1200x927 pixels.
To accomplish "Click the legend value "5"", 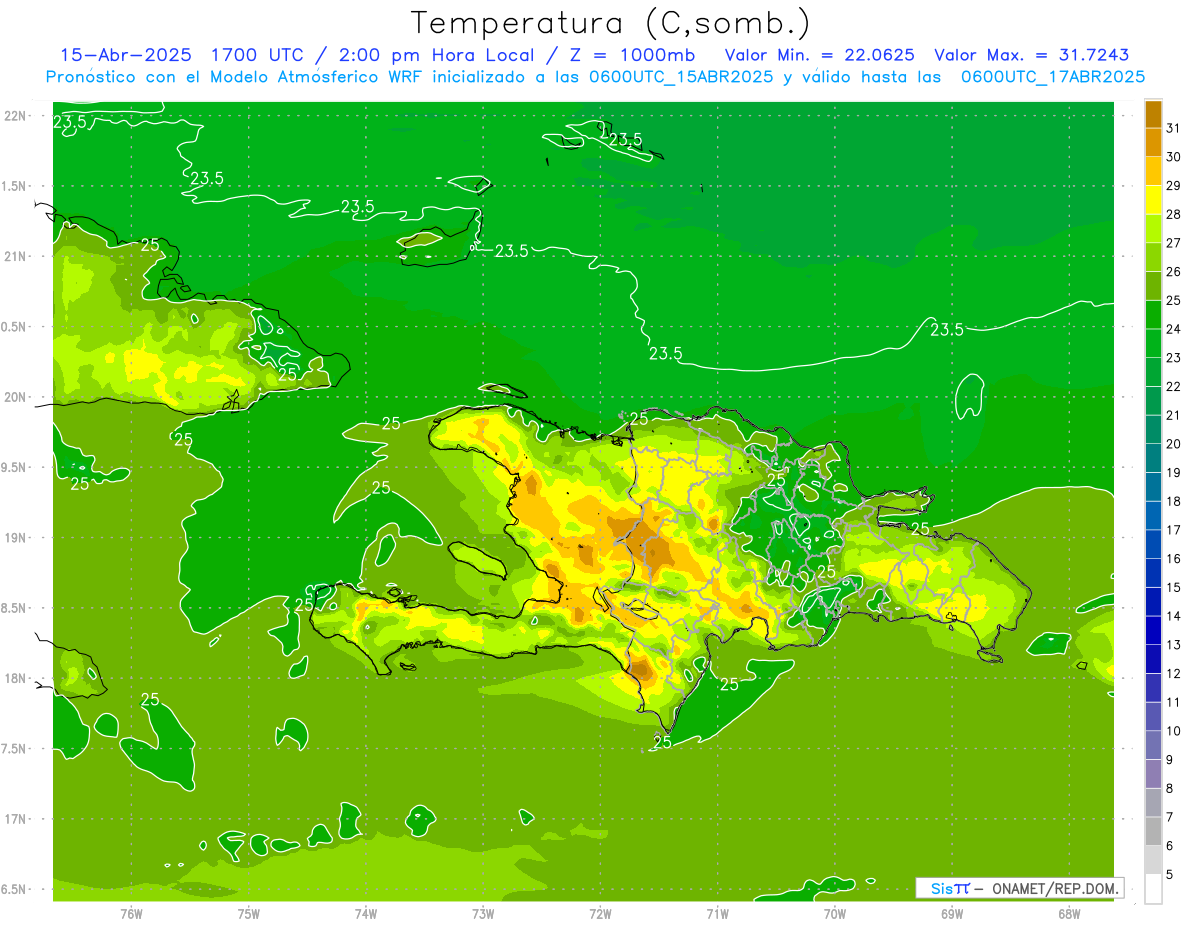I will point(1170,875).
